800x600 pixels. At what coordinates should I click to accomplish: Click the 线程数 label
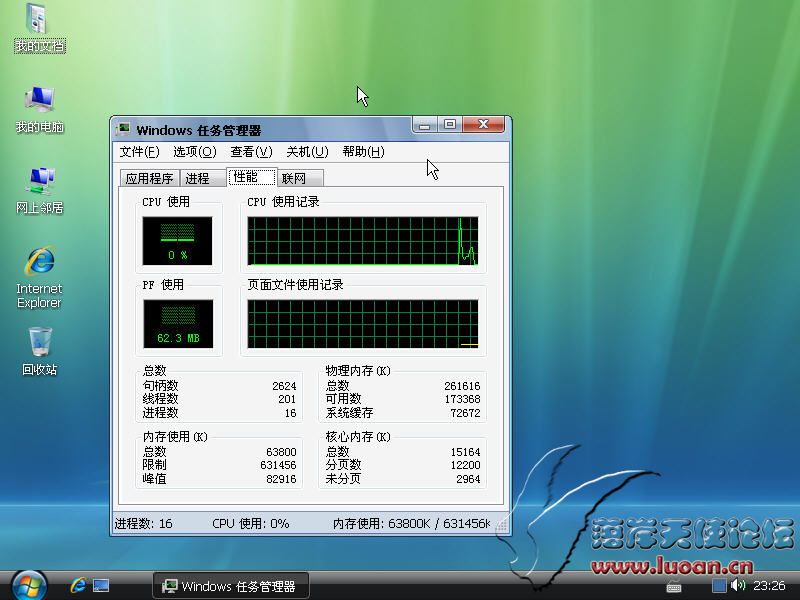(x=160, y=399)
